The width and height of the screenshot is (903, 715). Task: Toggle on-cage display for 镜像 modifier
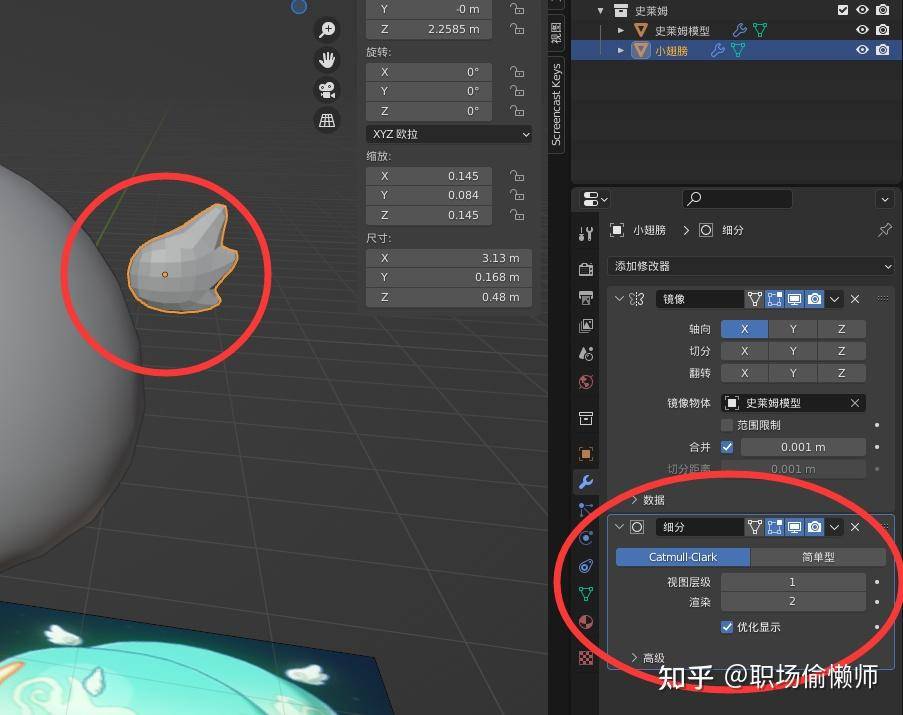pos(775,299)
